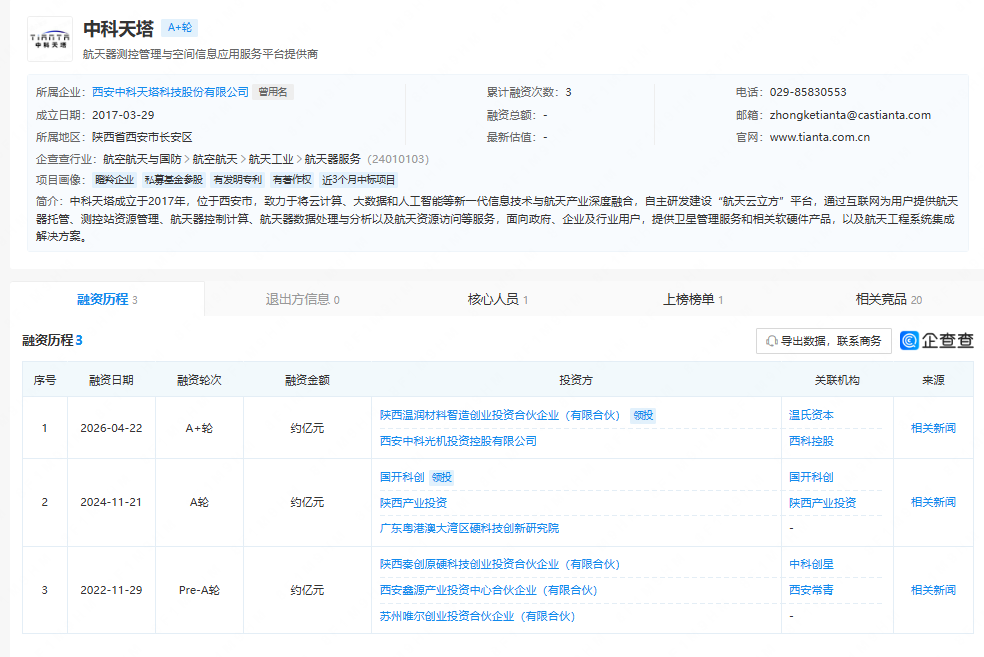This screenshot has width=984, height=657.
Task: Switch to the 退出方信息 tab
Action: [302, 299]
